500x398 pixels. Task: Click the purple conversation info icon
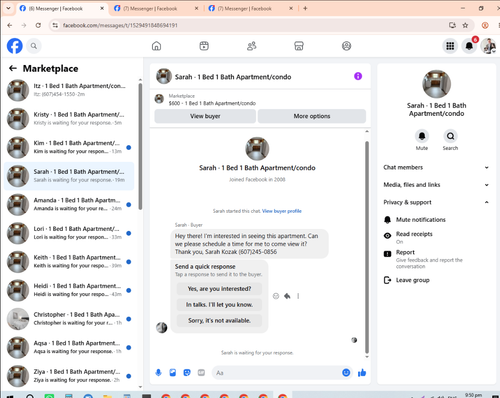point(358,76)
